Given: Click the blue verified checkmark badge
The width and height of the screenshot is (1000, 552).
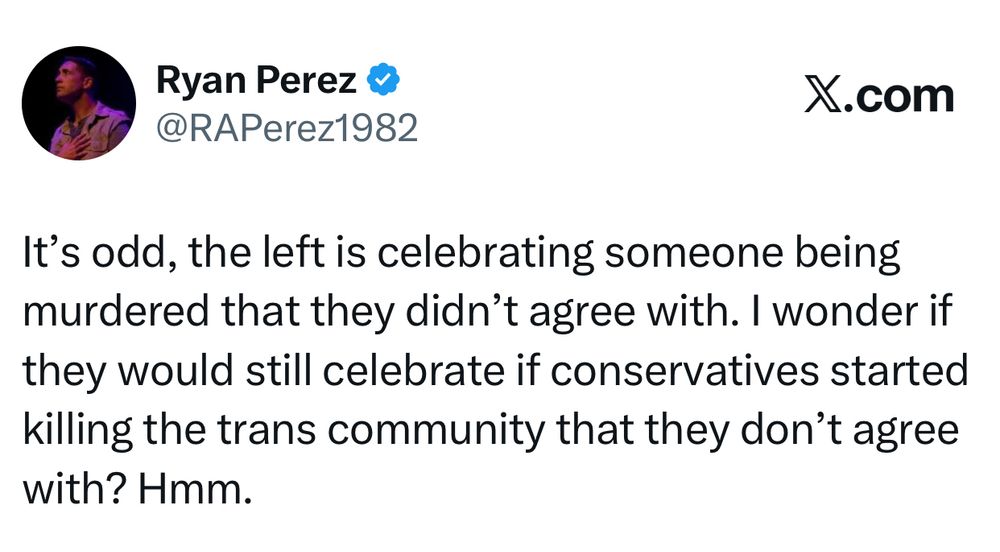Looking at the screenshot, I should (383, 80).
